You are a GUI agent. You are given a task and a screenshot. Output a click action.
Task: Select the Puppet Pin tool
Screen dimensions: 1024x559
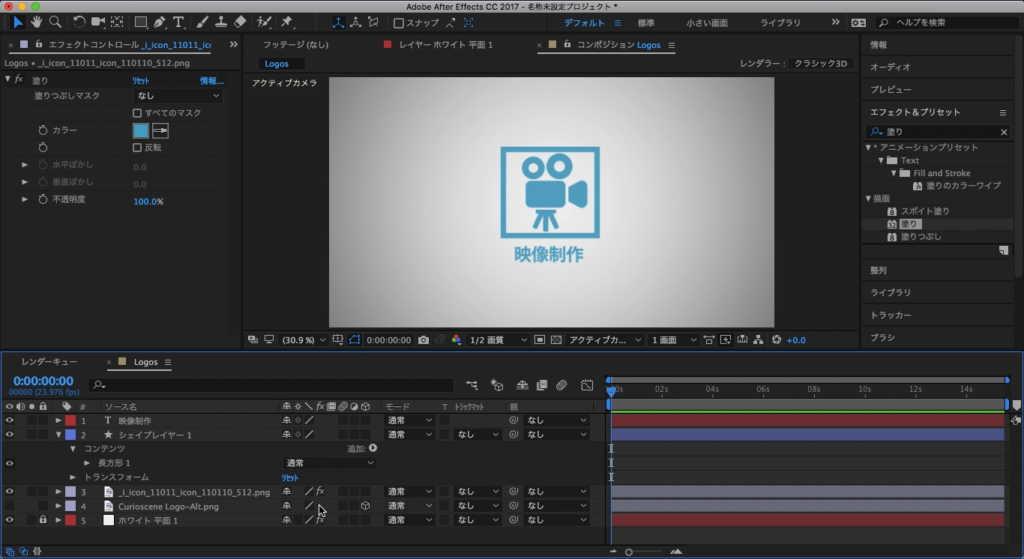click(x=287, y=22)
